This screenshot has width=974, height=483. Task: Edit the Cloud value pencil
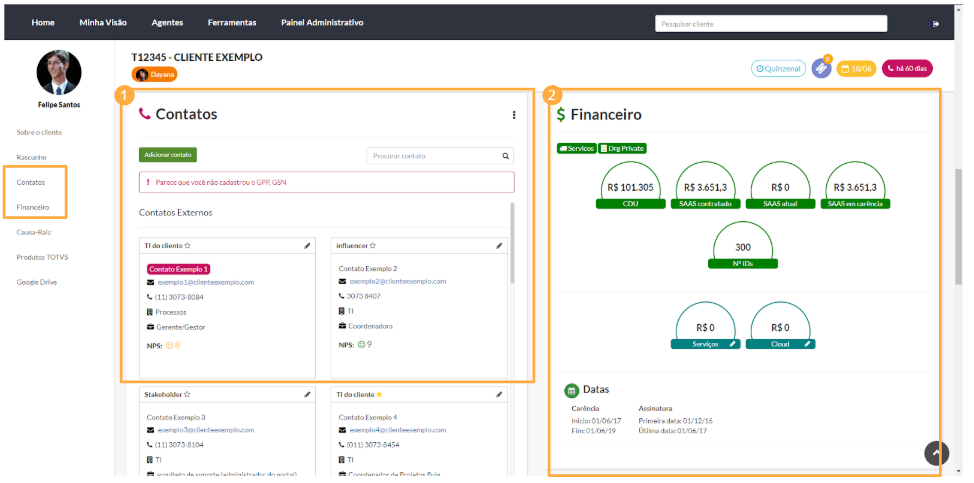tap(808, 343)
